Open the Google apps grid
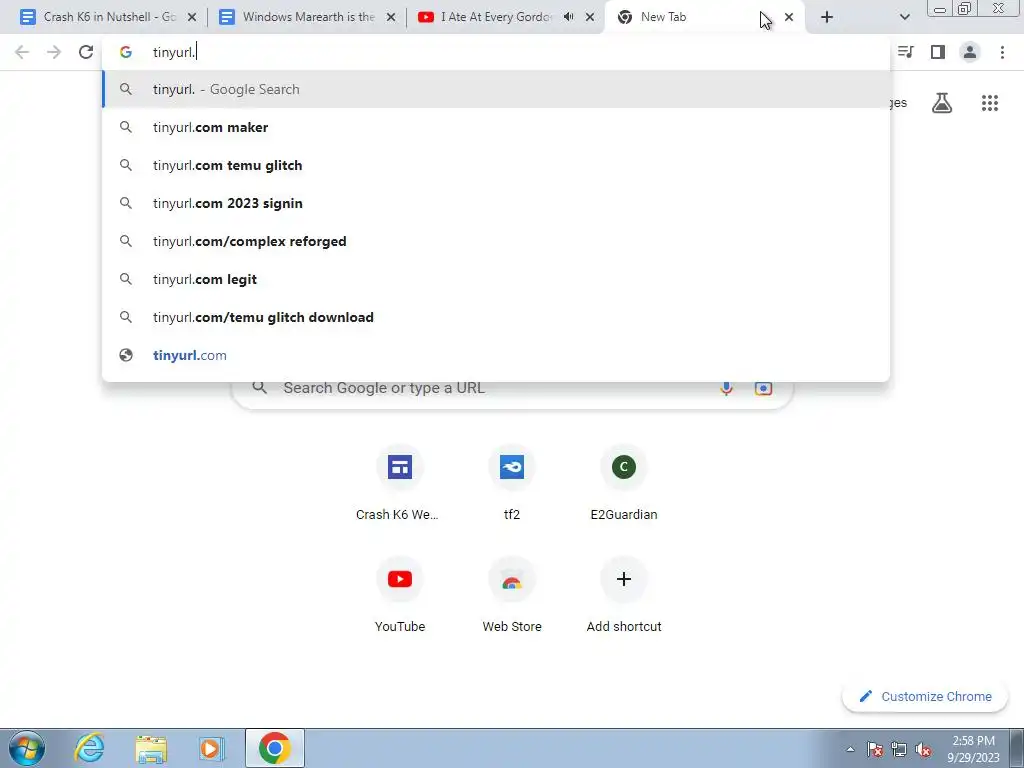Viewport: 1024px width, 768px height. click(989, 103)
